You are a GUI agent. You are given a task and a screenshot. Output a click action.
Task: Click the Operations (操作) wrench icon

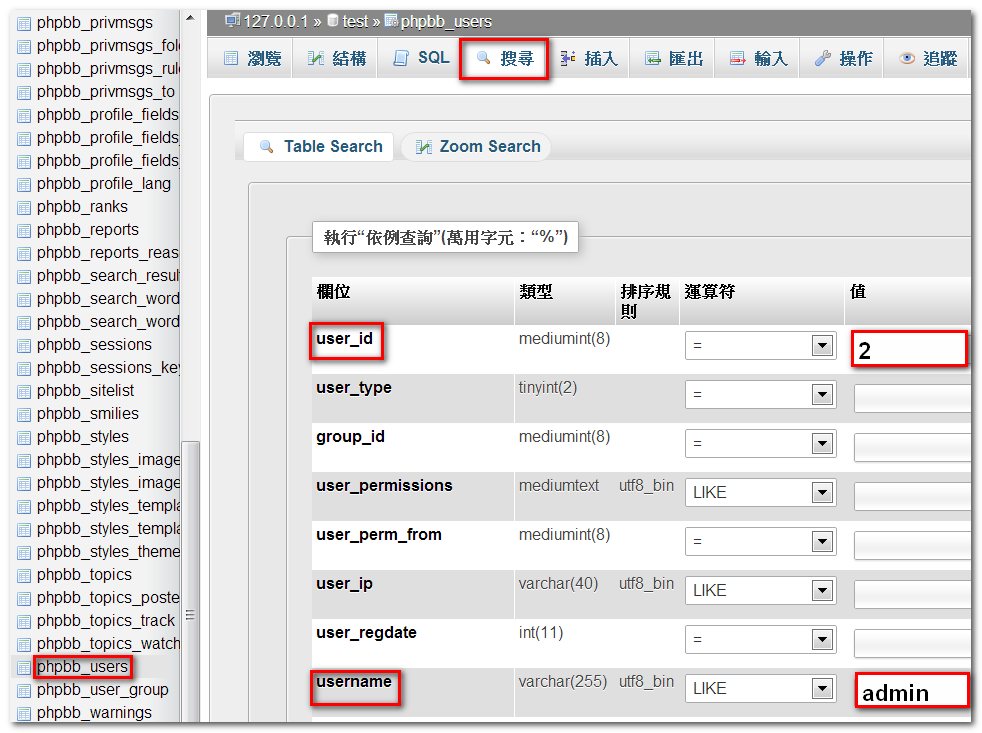(x=823, y=59)
